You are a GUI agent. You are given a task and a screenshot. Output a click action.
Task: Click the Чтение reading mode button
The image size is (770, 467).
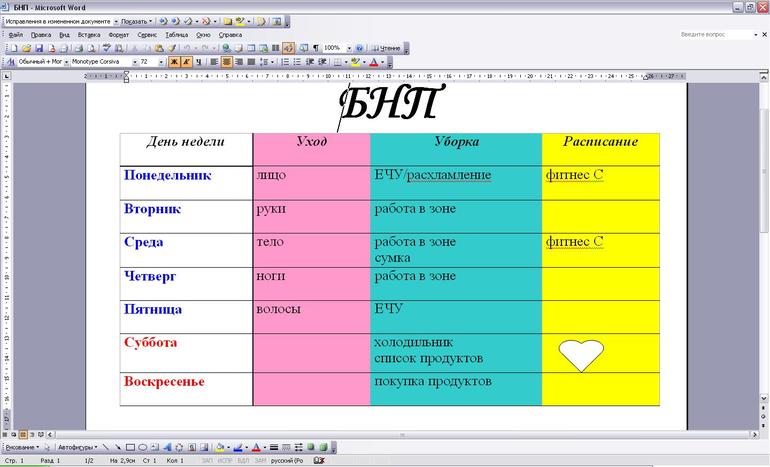point(388,48)
